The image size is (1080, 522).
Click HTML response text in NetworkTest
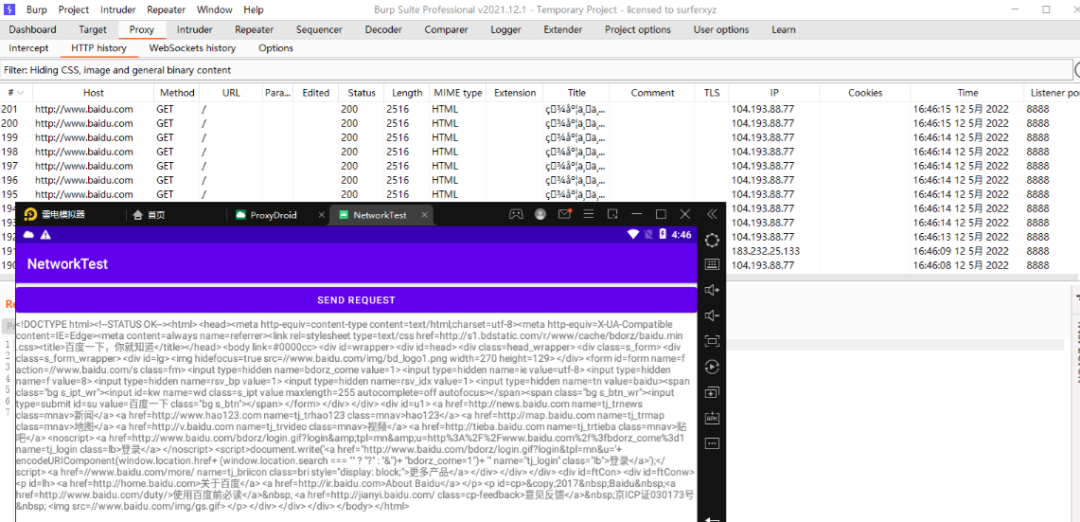pyautogui.click(x=355, y=415)
